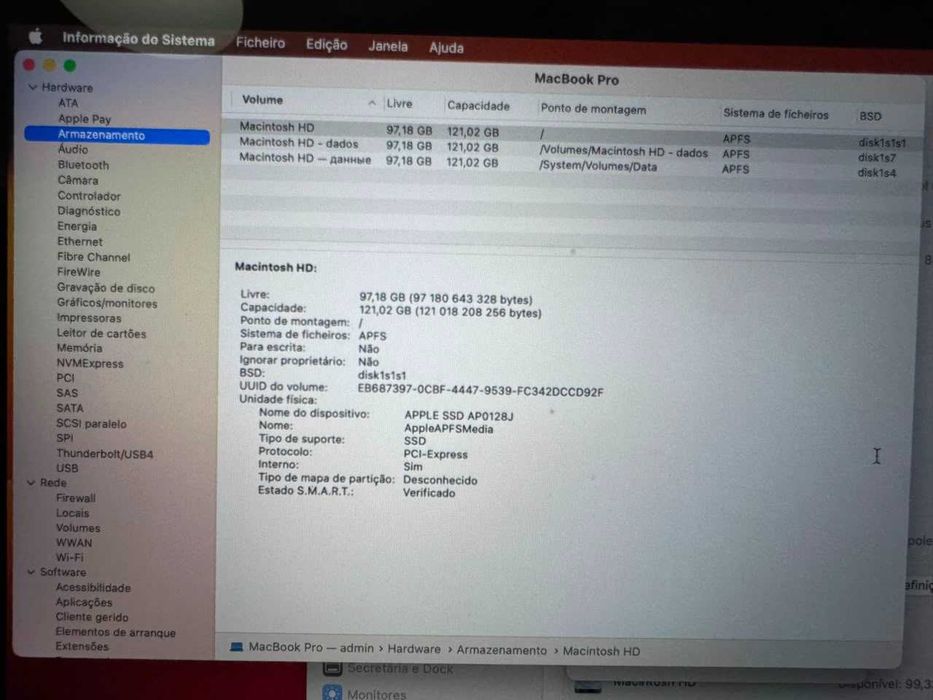The height and width of the screenshot is (700, 933).
Task: Select the Macintosh HD volume row
Action: pyautogui.click(x=571, y=133)
